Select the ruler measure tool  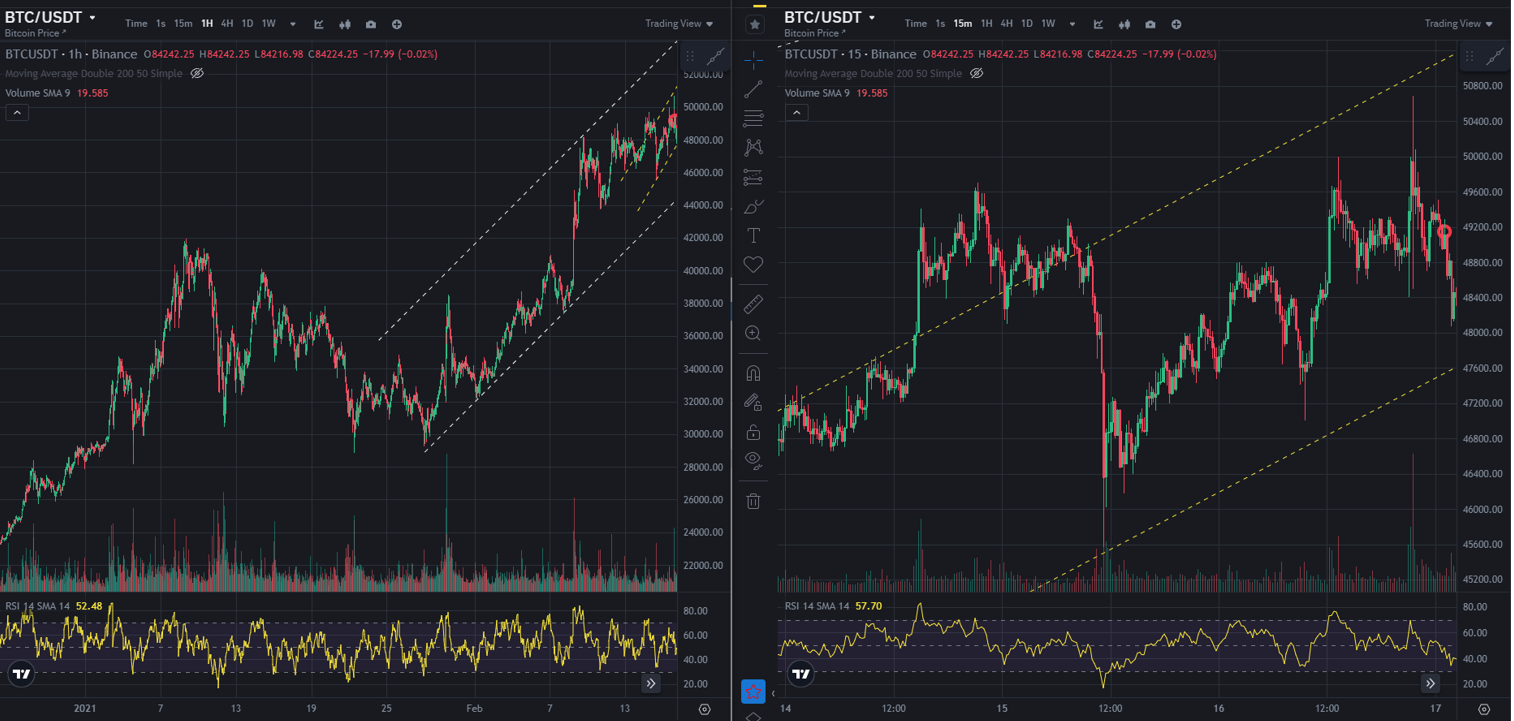click(x=753, y=304)
